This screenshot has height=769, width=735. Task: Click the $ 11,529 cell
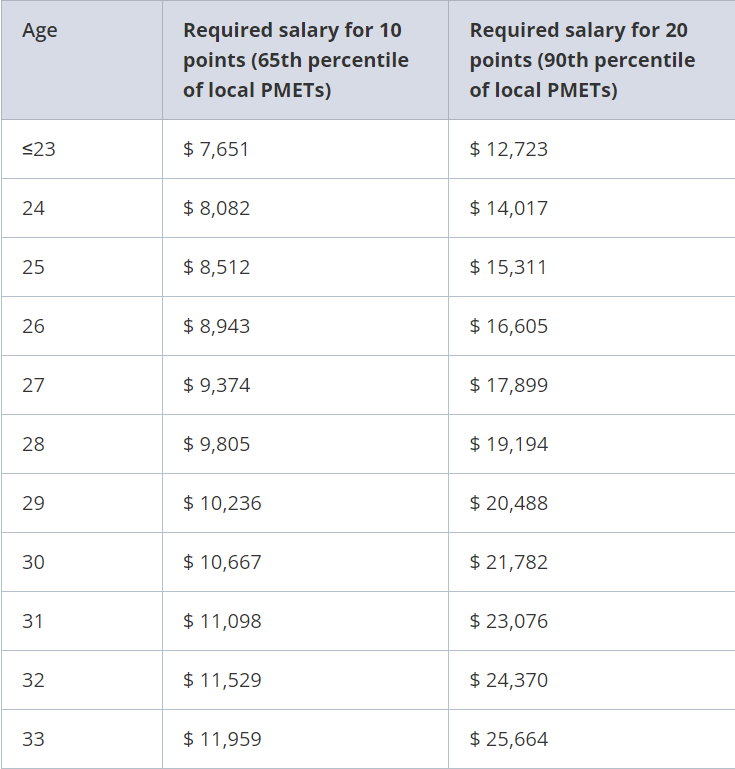tap(222, 680)
